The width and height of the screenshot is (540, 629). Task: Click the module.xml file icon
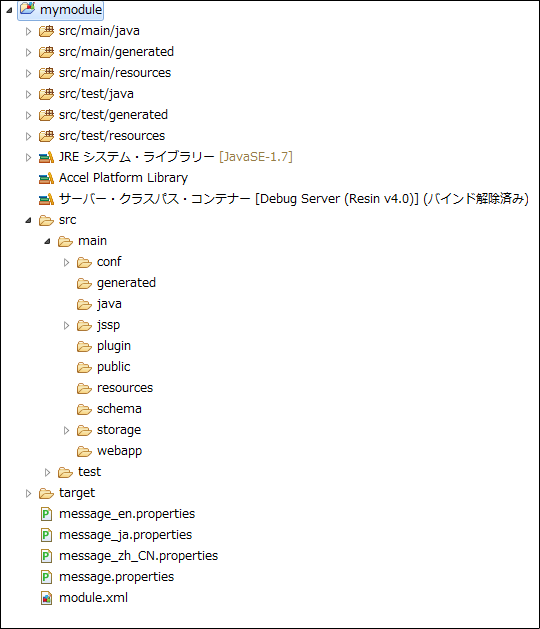point(47,598)
